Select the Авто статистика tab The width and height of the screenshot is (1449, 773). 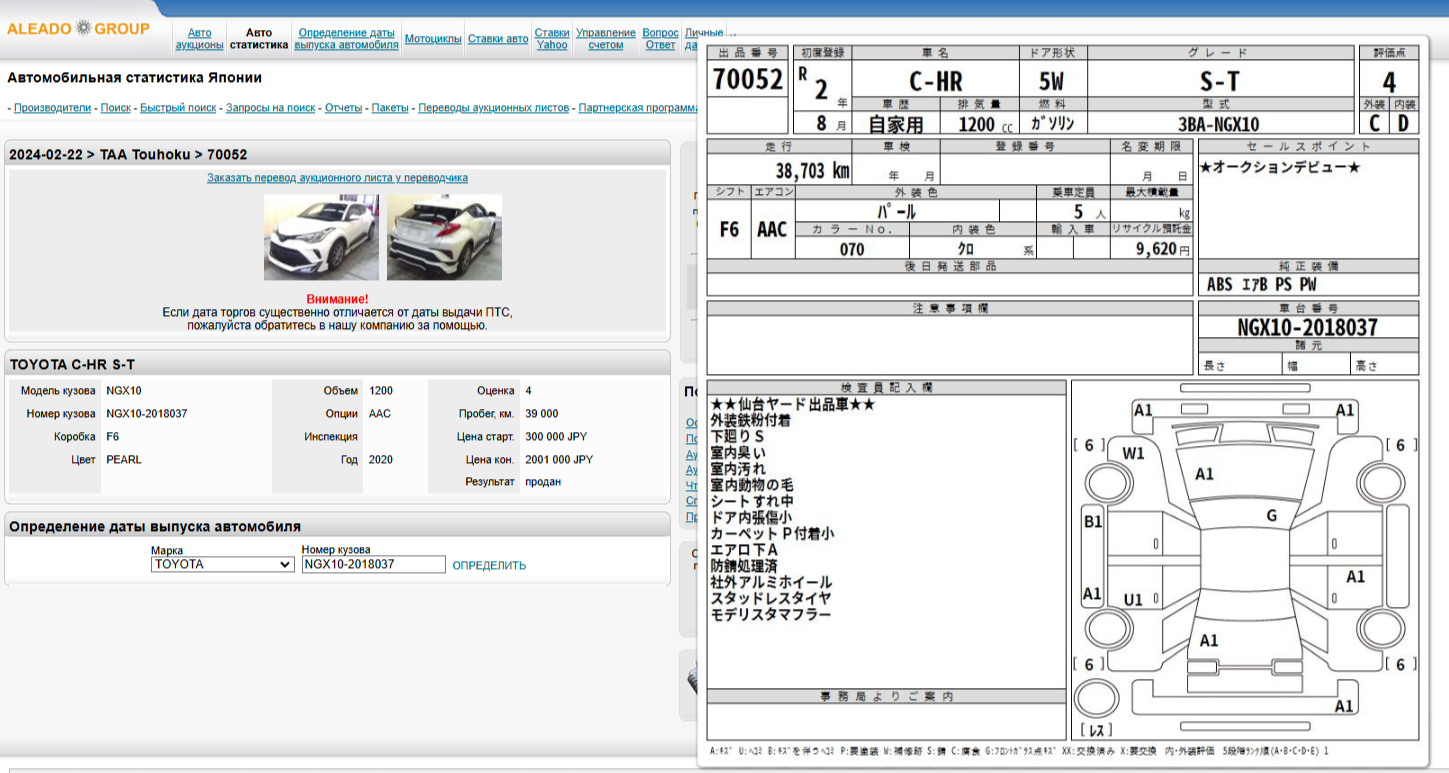point(258,39)
